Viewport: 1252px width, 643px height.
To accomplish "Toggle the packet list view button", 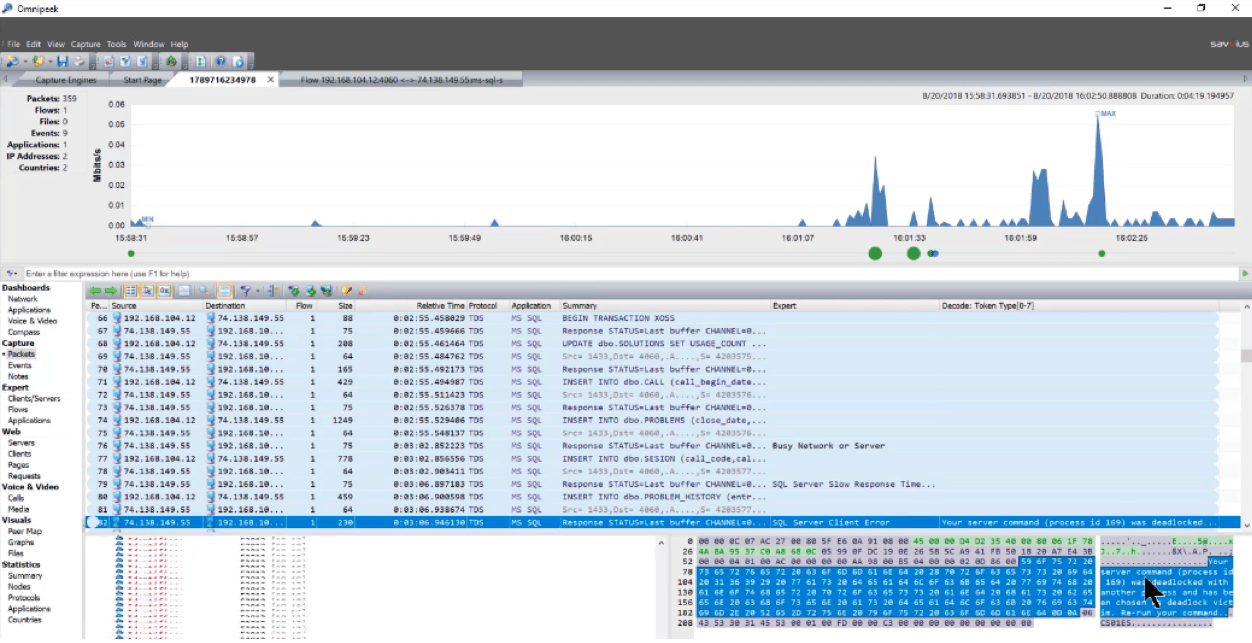I will [x=130, y=291].
